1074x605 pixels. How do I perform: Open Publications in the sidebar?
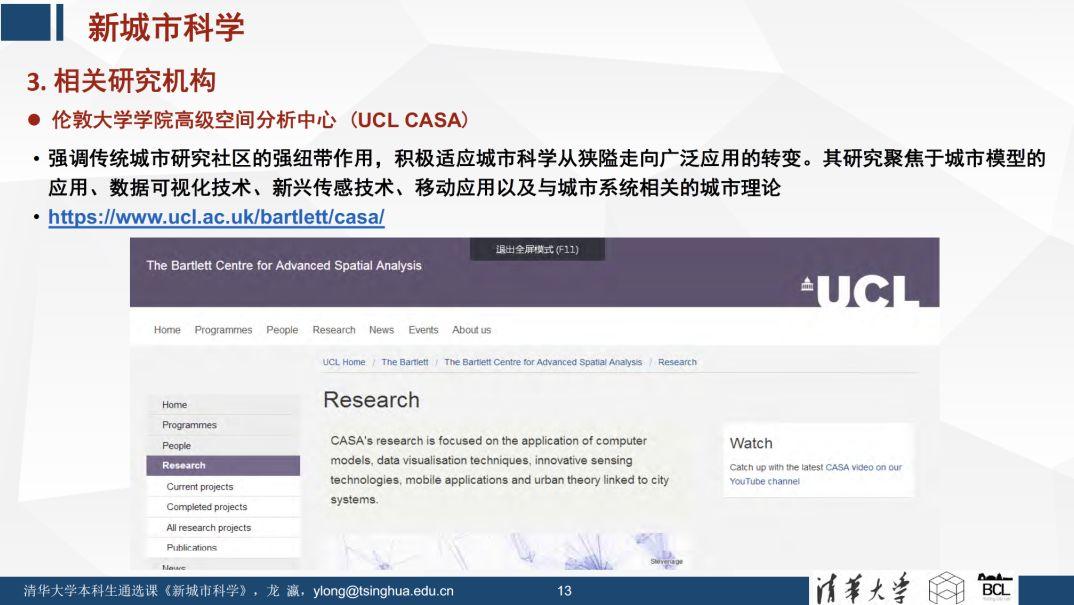(223, 547)
